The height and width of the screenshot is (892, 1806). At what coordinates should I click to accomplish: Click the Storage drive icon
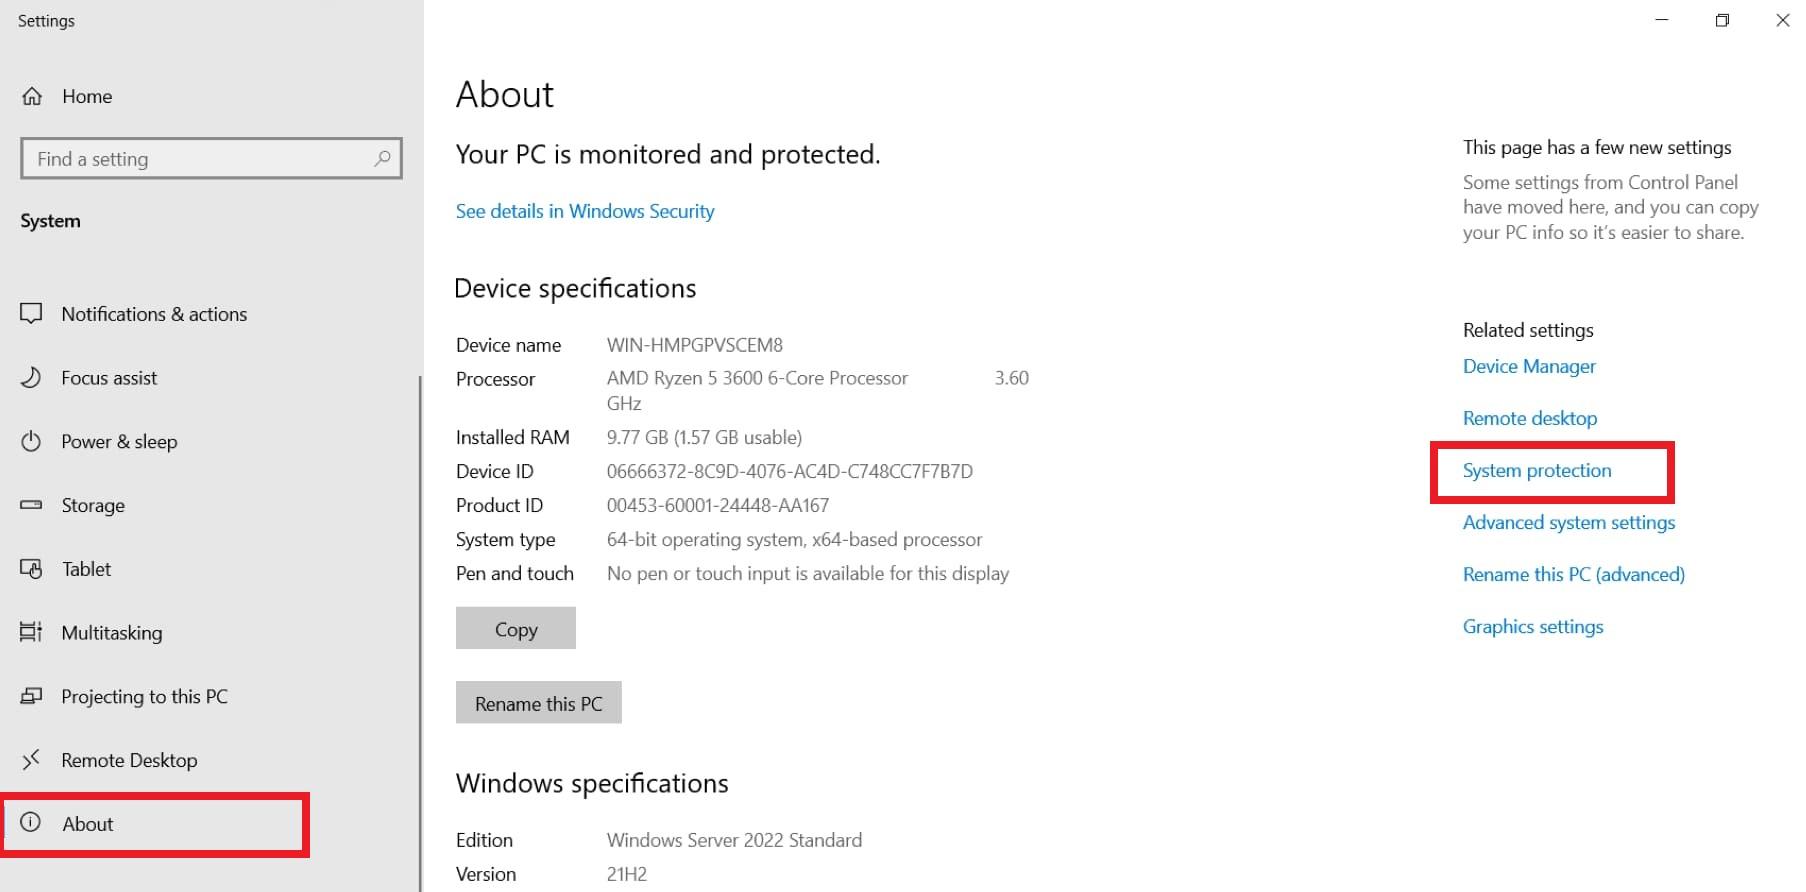(32, 505)
